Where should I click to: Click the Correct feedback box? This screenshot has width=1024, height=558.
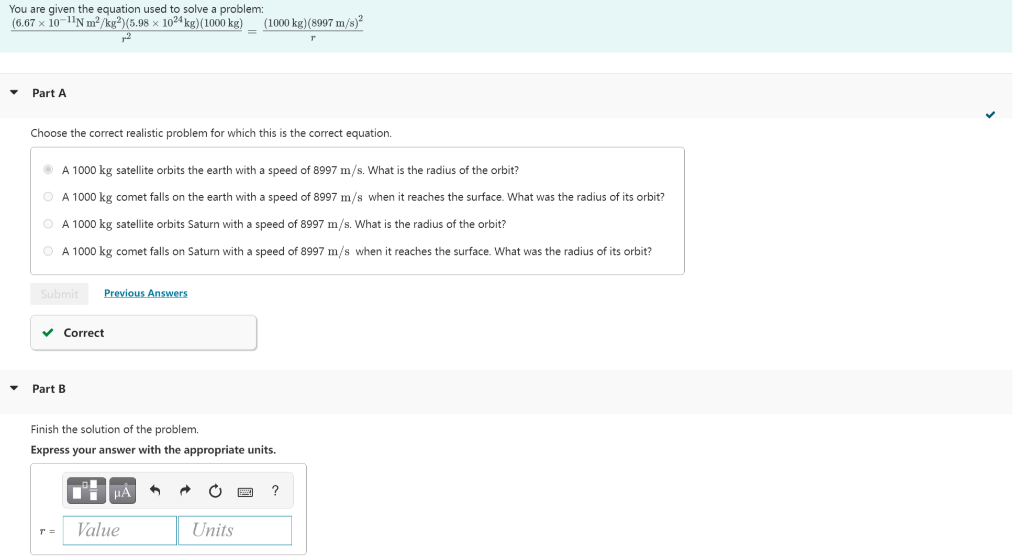[144, 333]
